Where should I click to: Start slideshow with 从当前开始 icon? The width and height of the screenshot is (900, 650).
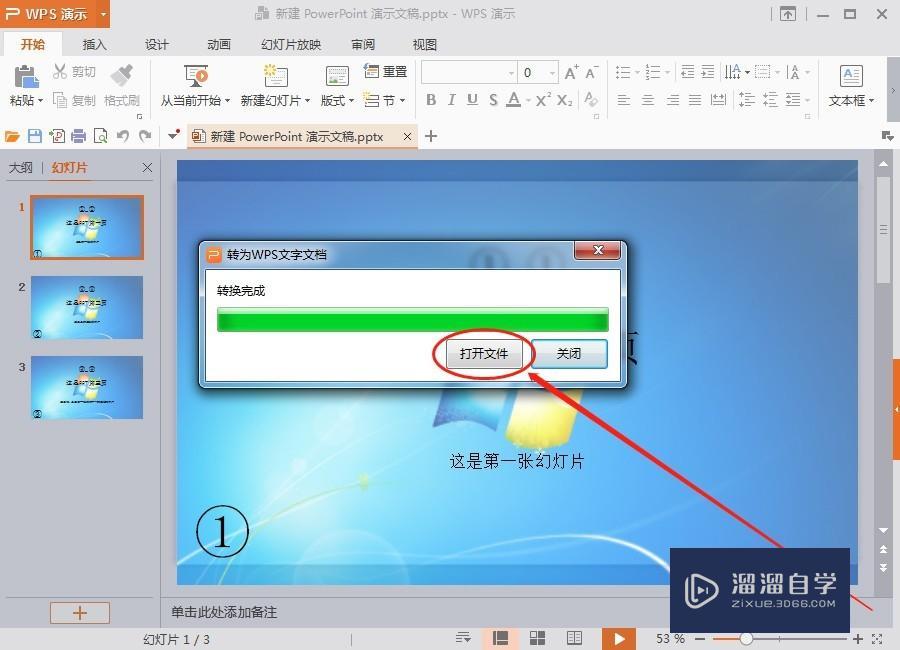[x=196, y=76]
